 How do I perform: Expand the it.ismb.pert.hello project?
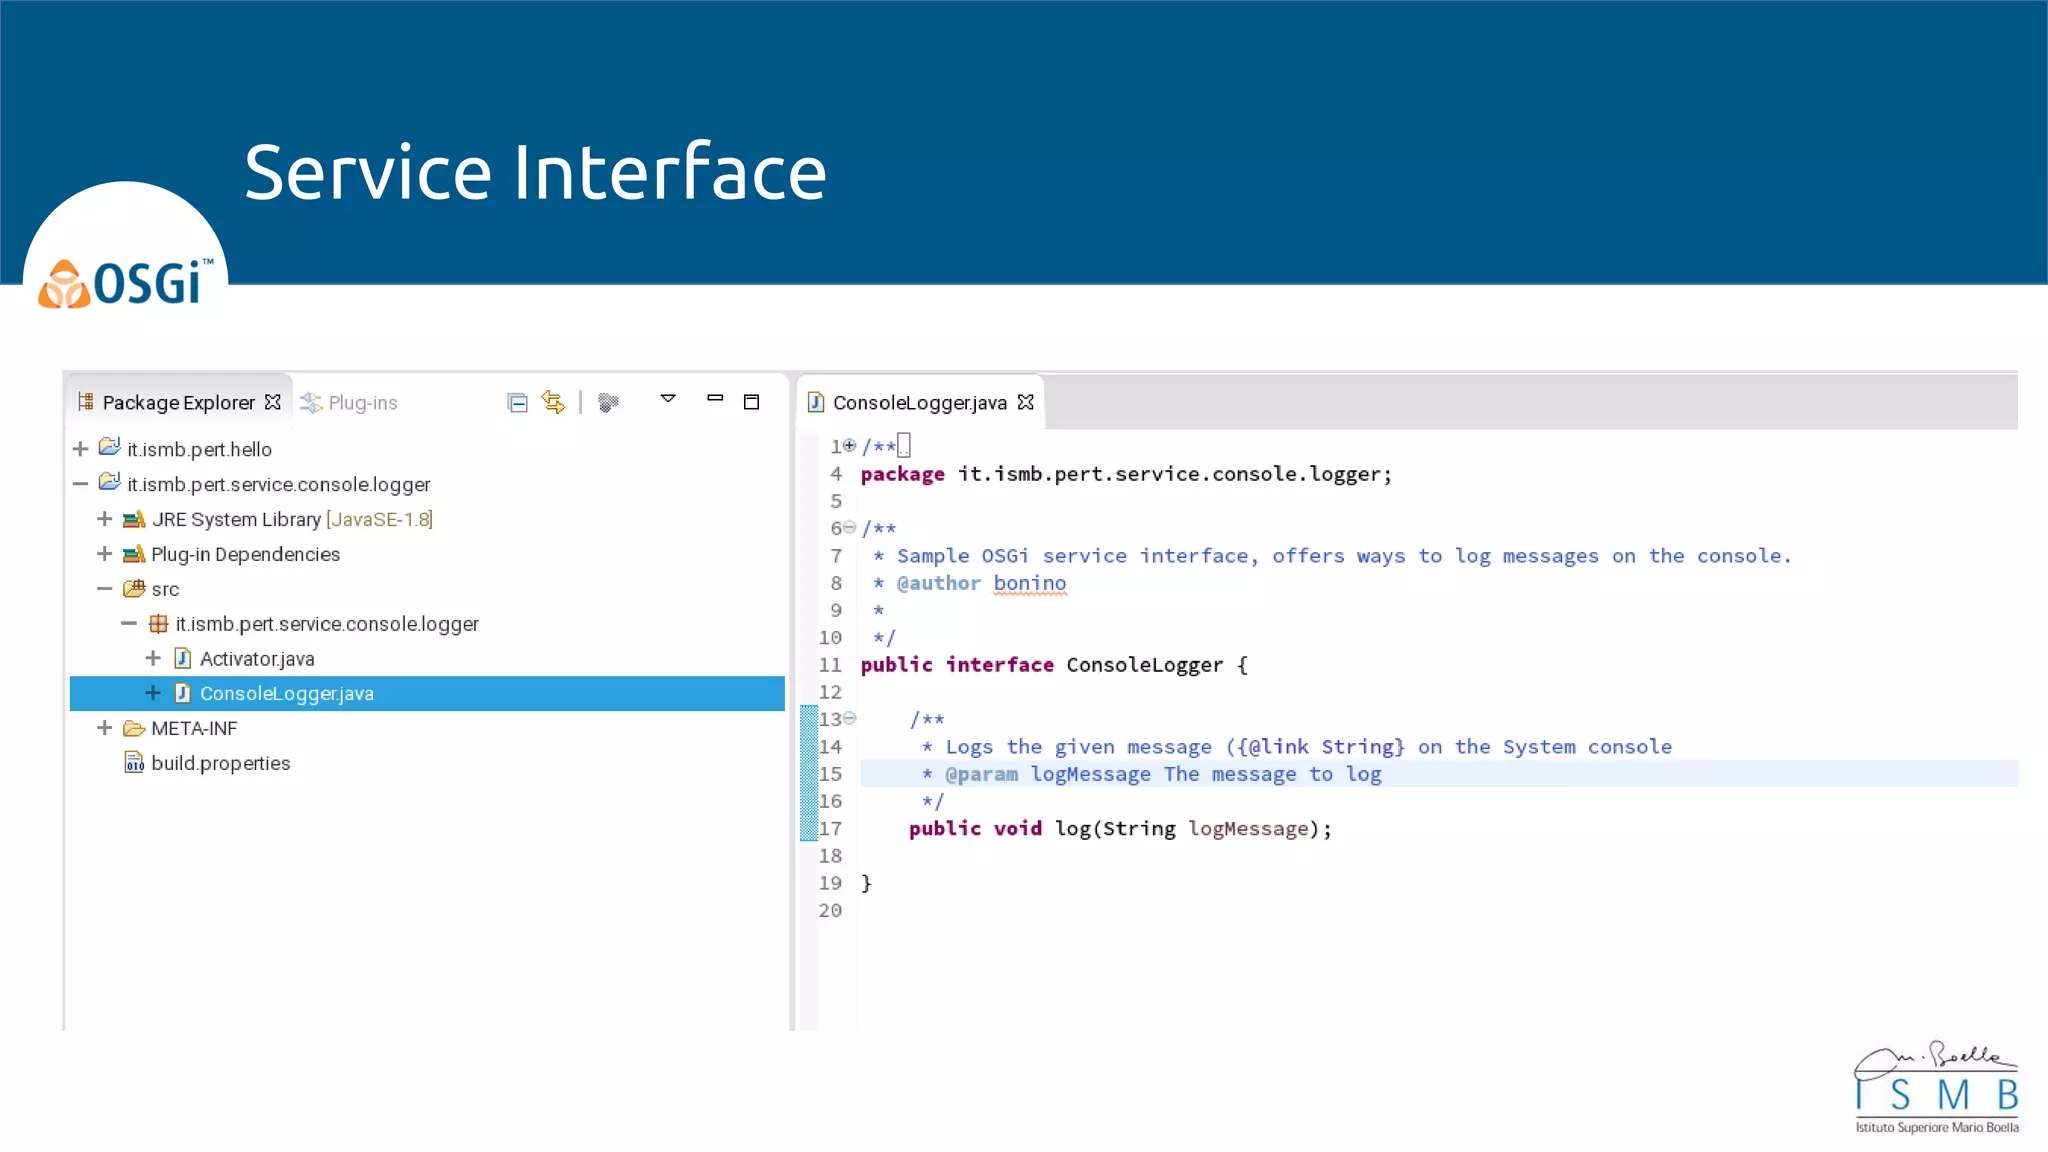(81, 449)
